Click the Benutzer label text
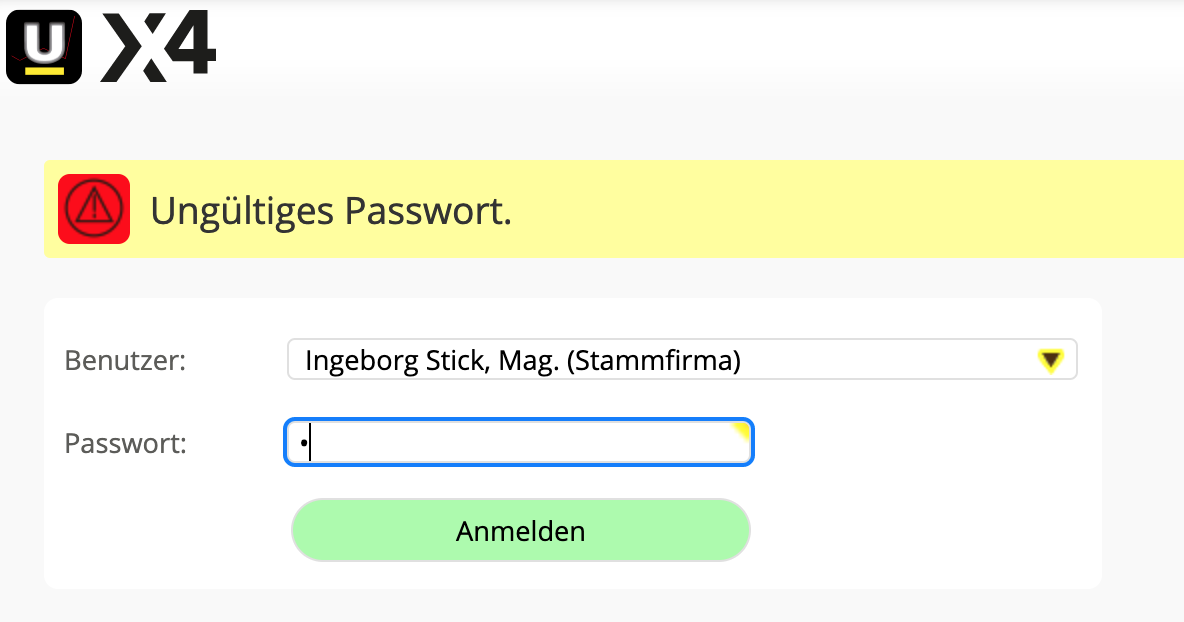Viewport: 1184px width, 622px height. click(x=125, y=361)
